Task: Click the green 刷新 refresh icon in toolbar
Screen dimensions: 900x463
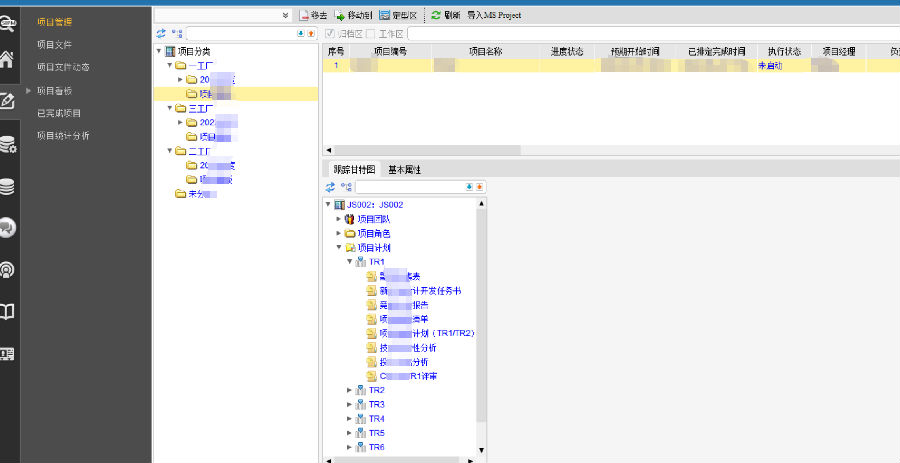Action: pos(436,16)
